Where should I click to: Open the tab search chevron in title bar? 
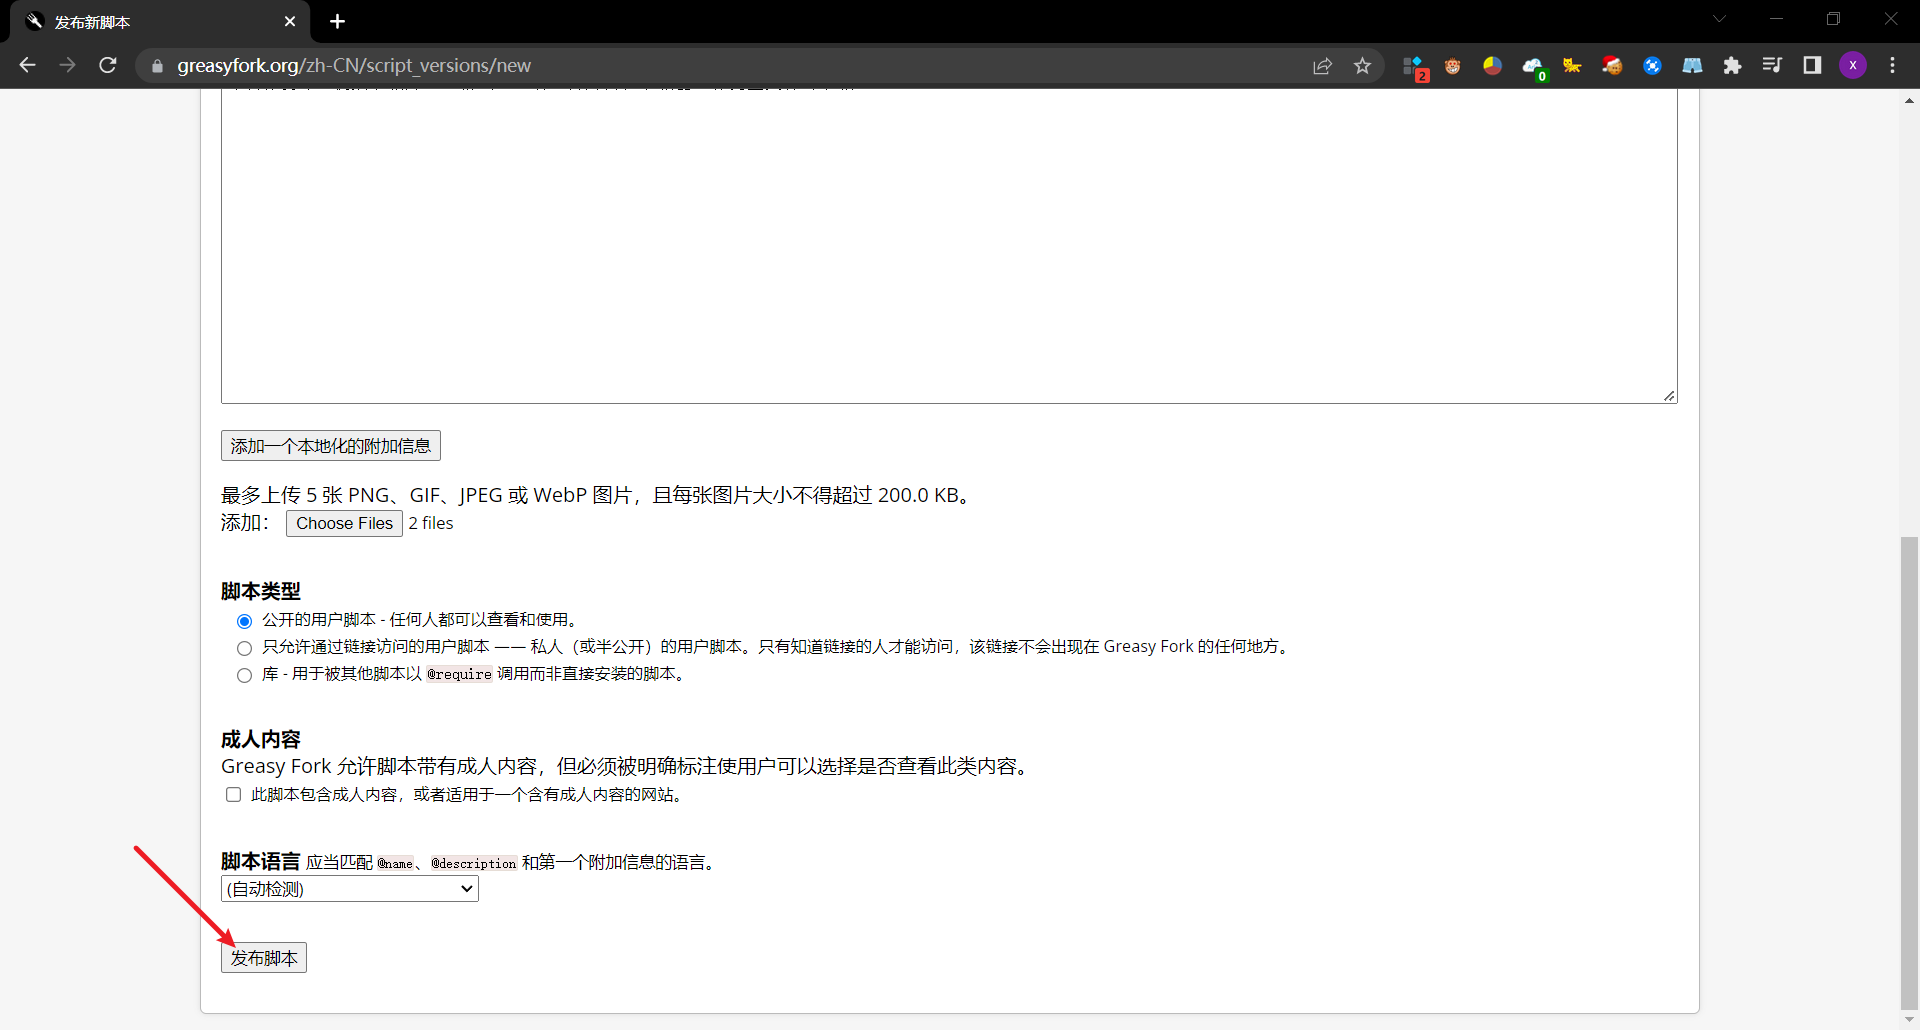point(1719,19)
